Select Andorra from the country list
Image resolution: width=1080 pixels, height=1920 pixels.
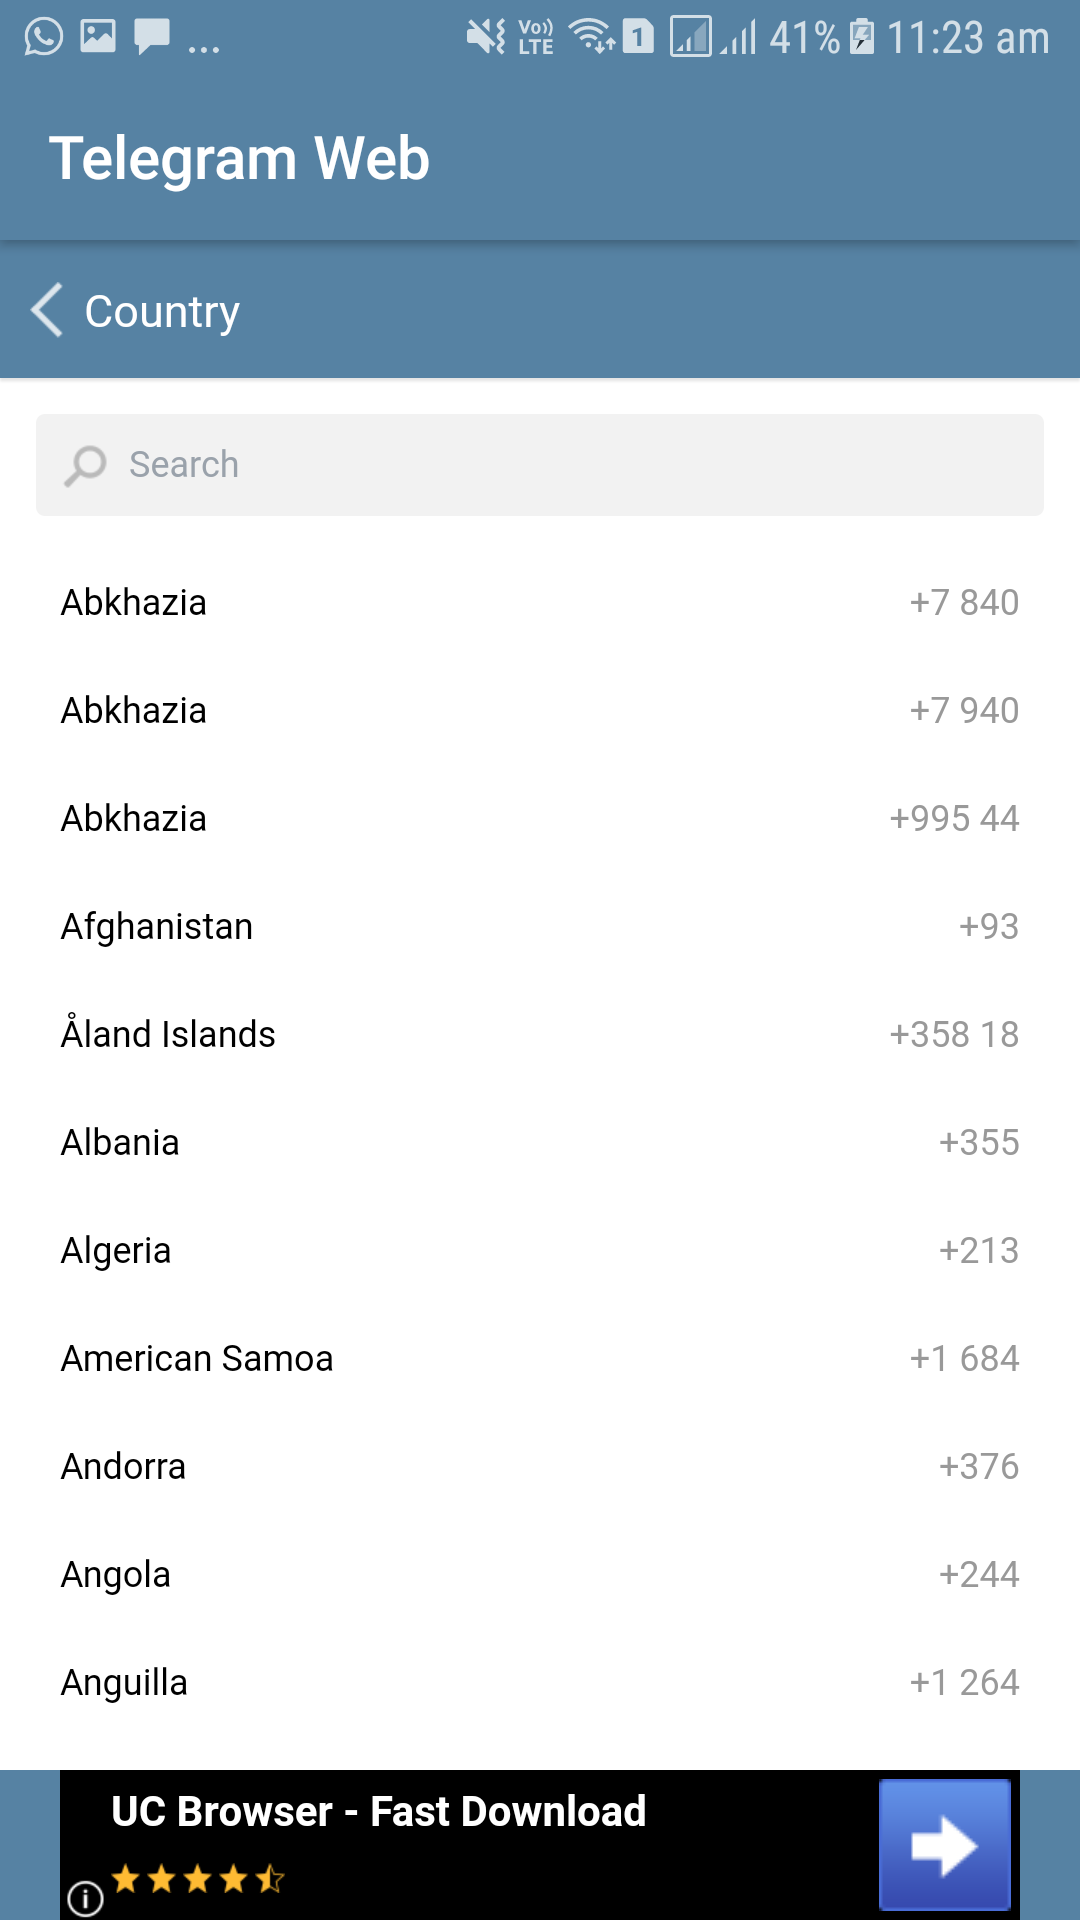point(540,1467)
